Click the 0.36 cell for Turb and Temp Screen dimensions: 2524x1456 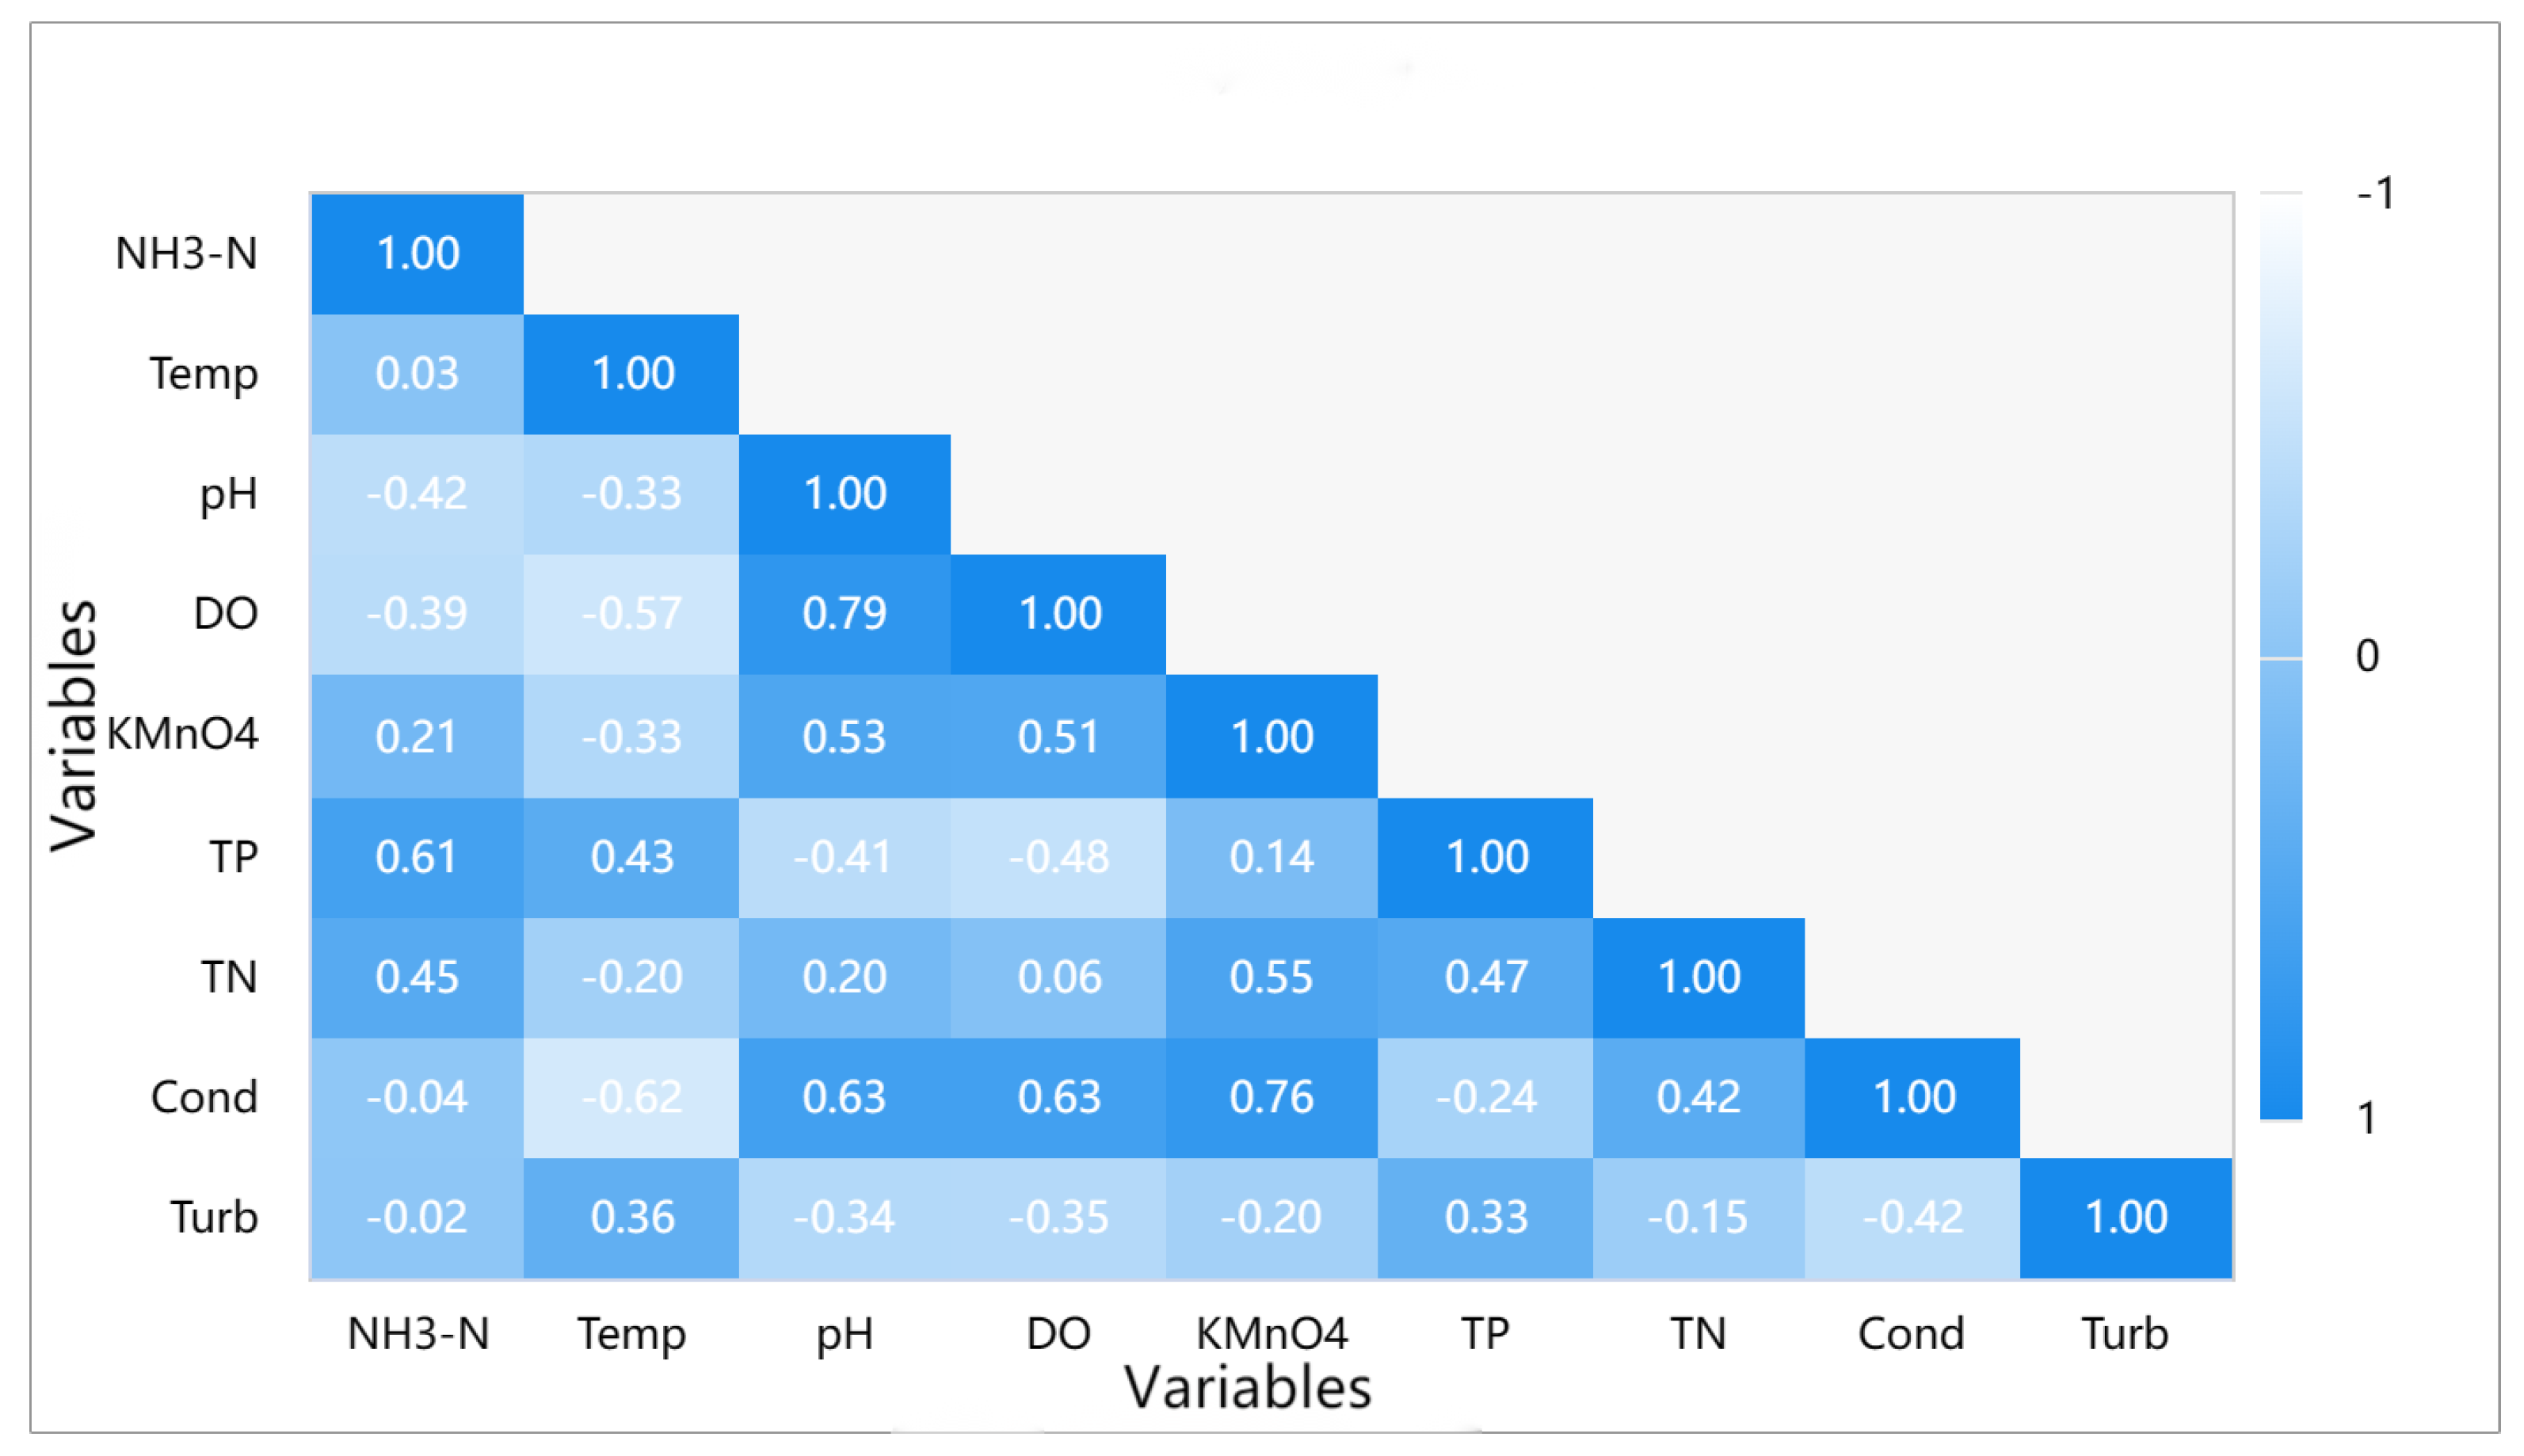[631, 1218]
